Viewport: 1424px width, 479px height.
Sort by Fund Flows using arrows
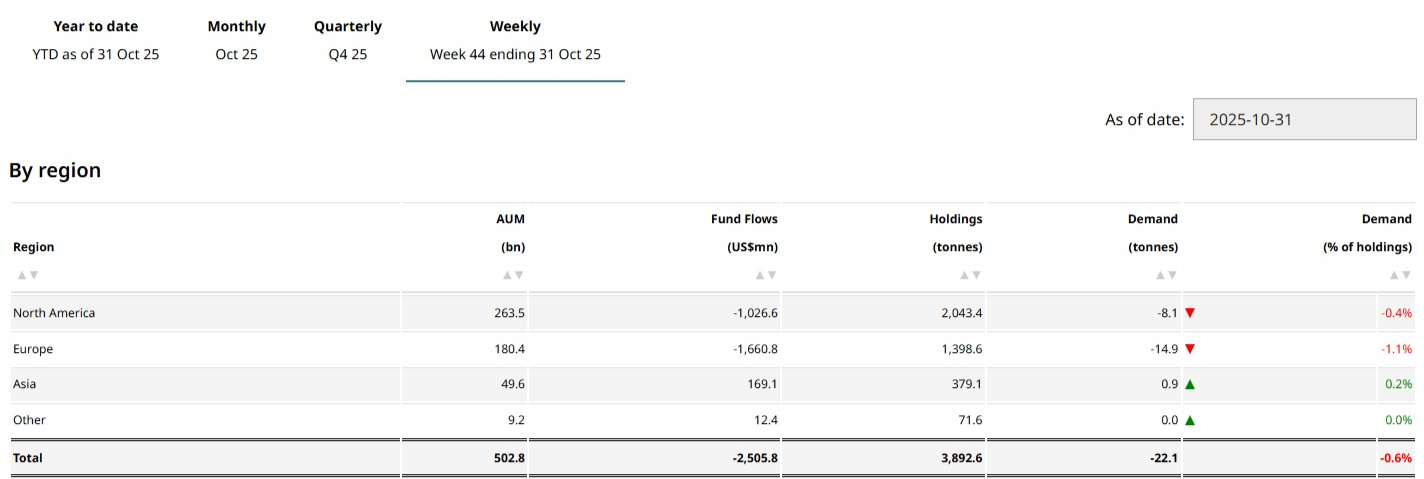tap(765, 275)
